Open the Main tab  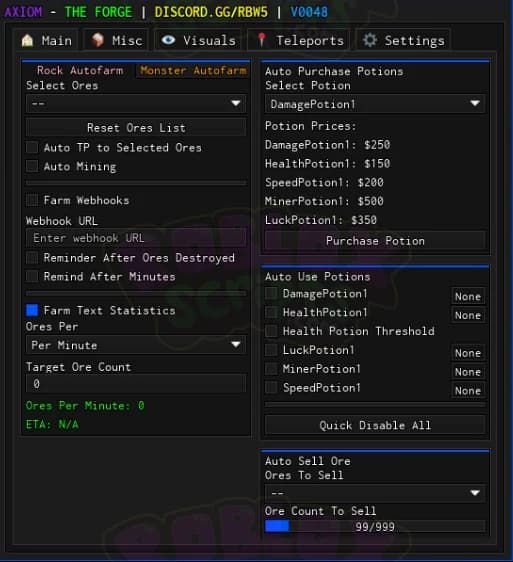tap(47, 40)
